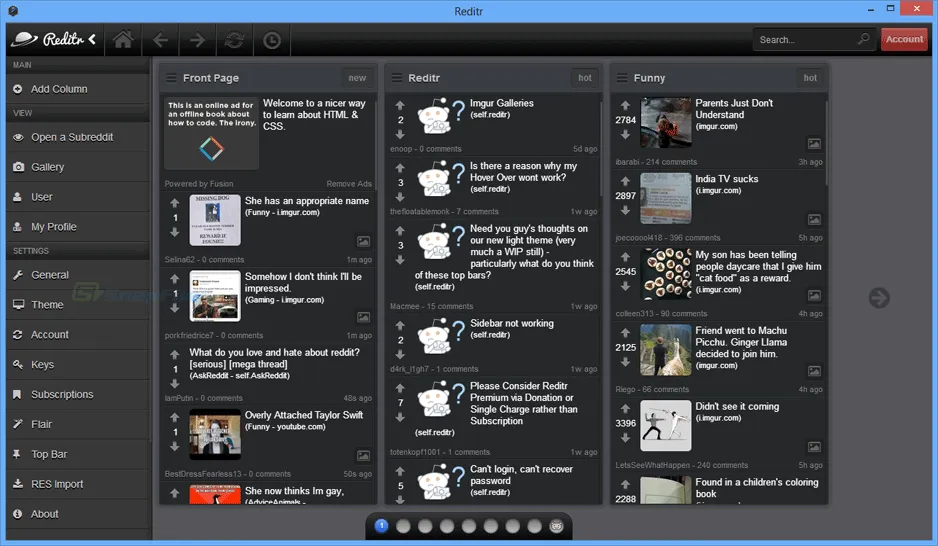Upvote 'Sidebar not working' post
The height and width of the screenshot is (546, 938).
point(400,325)
